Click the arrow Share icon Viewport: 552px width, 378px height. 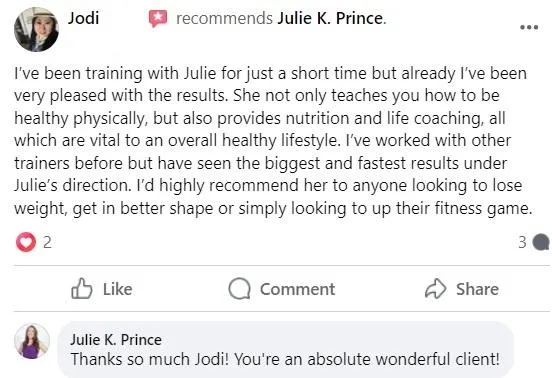[x=435, y=289]
